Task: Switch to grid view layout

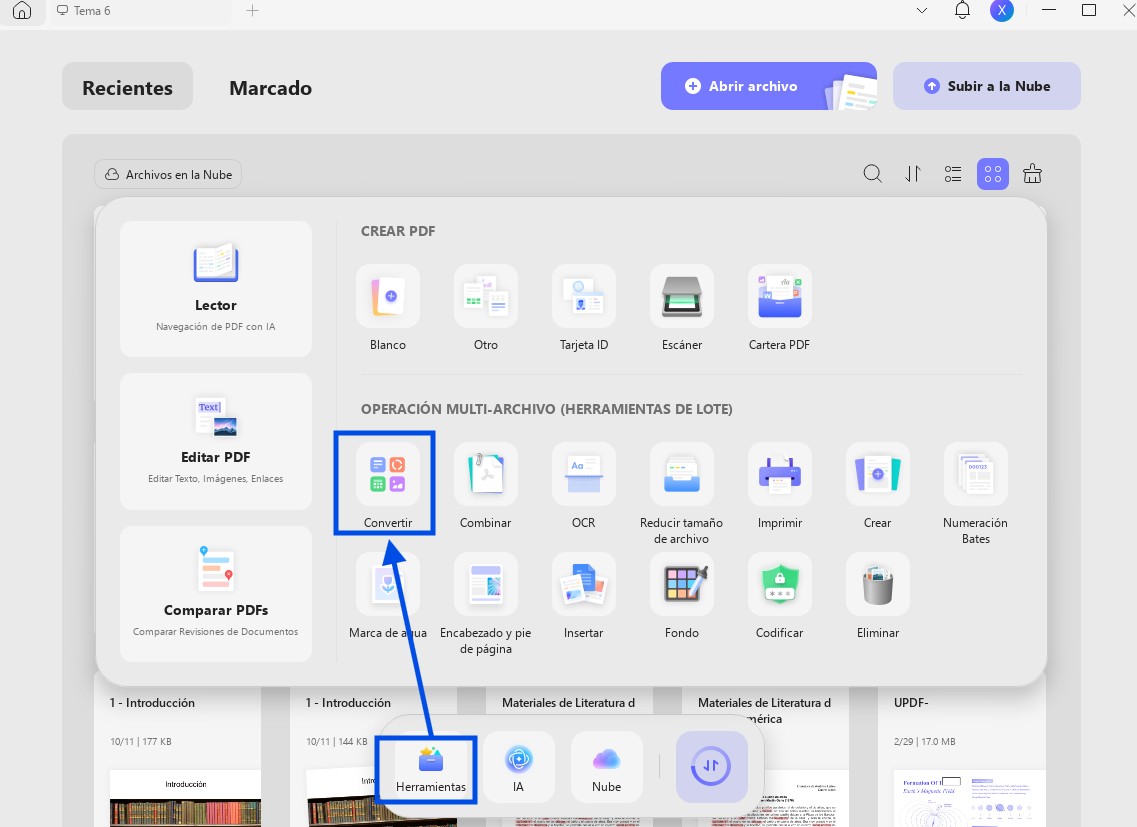Action: pyautogui.click(x=993, y=174)
